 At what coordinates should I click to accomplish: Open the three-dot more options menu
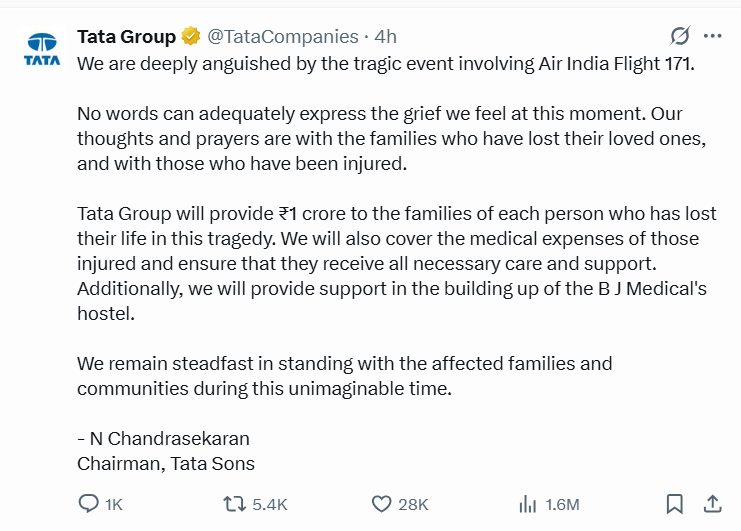[x=712, y=36]
